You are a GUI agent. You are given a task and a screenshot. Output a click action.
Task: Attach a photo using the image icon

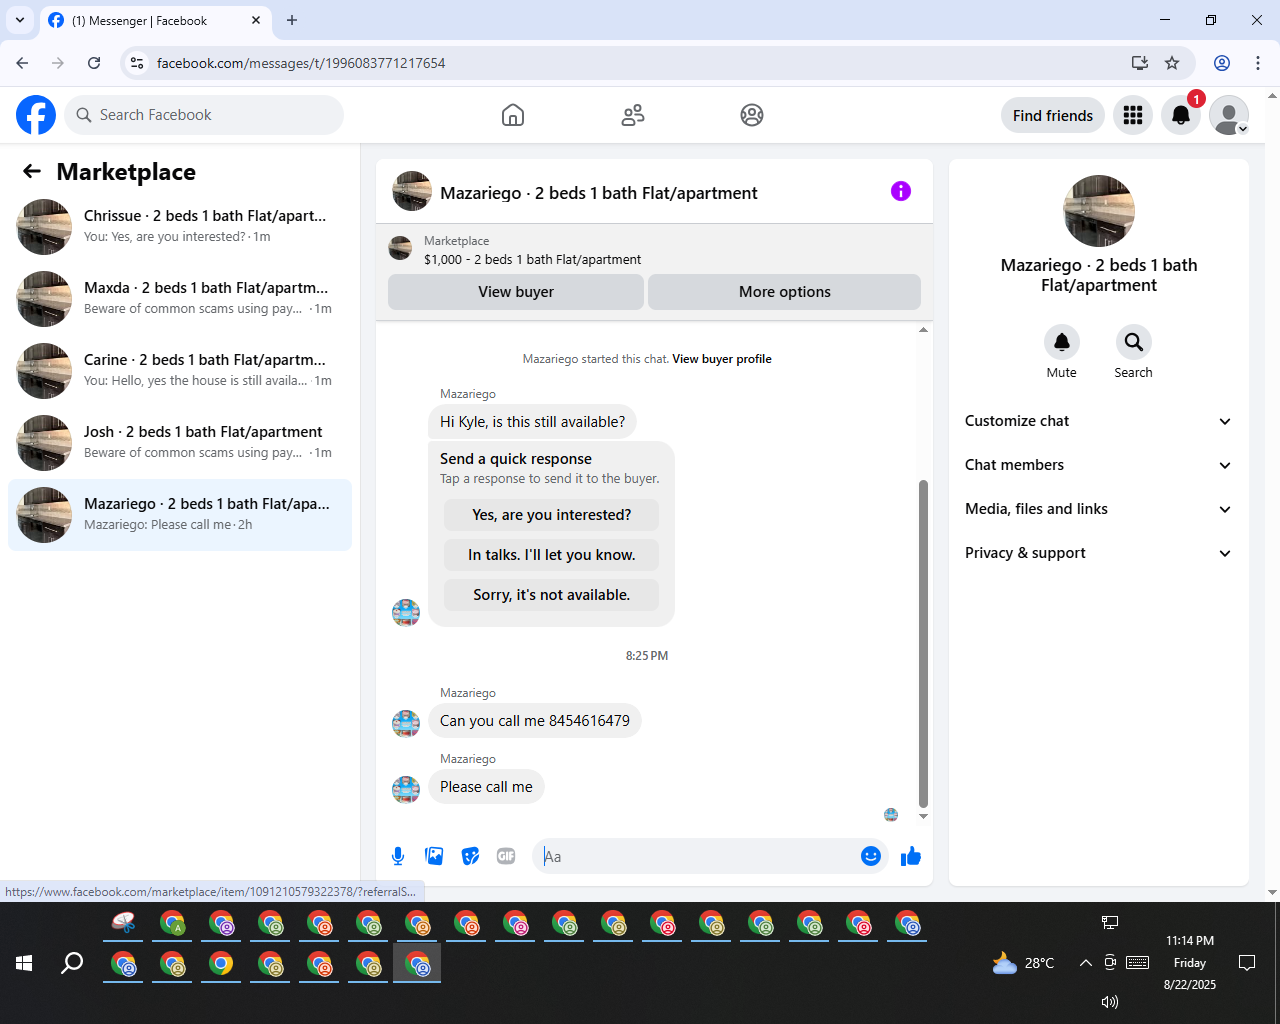(434, 856)
